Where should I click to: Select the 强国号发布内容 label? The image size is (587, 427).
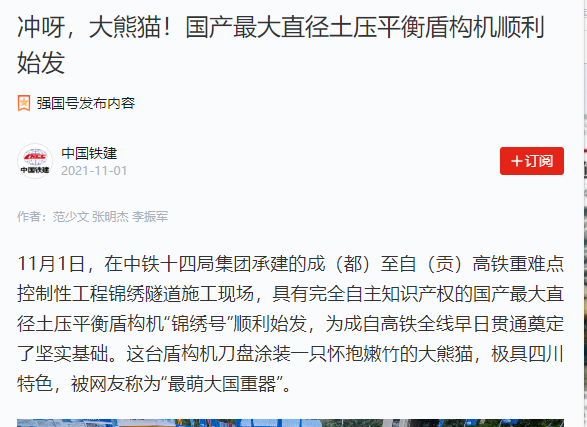(86, 103)
